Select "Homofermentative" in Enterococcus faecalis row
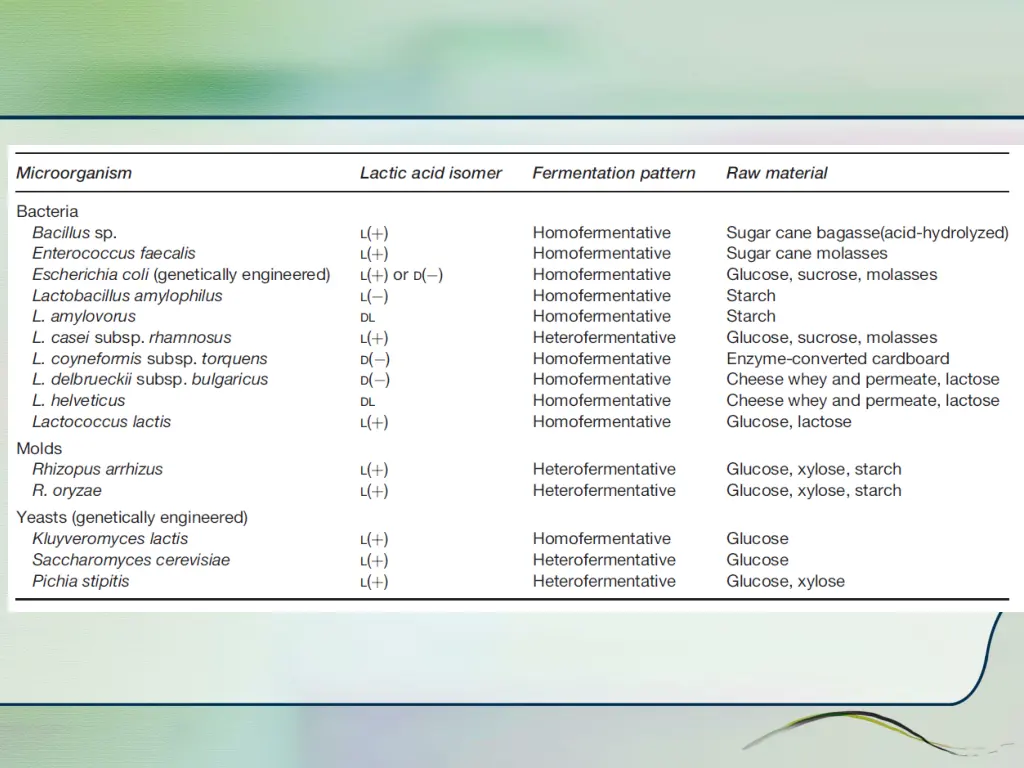Image resolution: width=1024 pixels, height=768 pixels. click(x=601, y=253)
